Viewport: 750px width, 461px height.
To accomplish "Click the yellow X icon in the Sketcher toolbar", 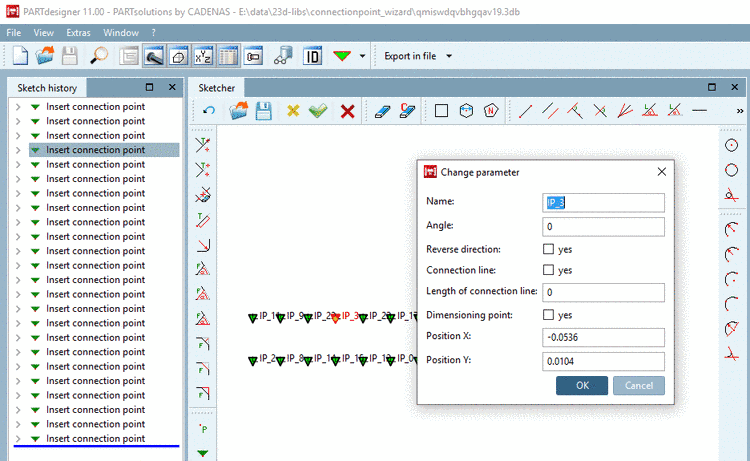I will coord(293,111).
